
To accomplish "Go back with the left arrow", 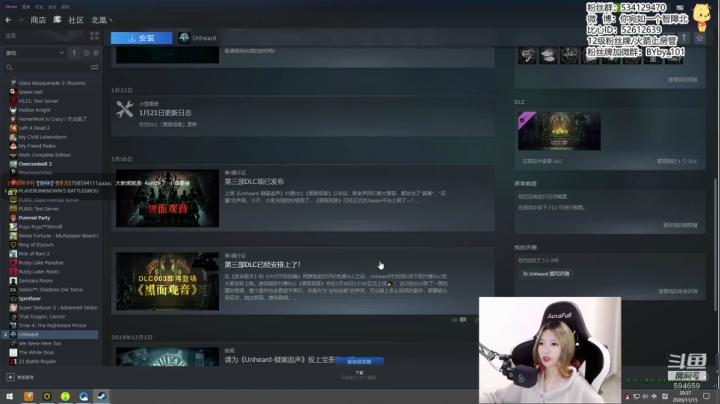I will pyautogui.click(x=8, y=20).
